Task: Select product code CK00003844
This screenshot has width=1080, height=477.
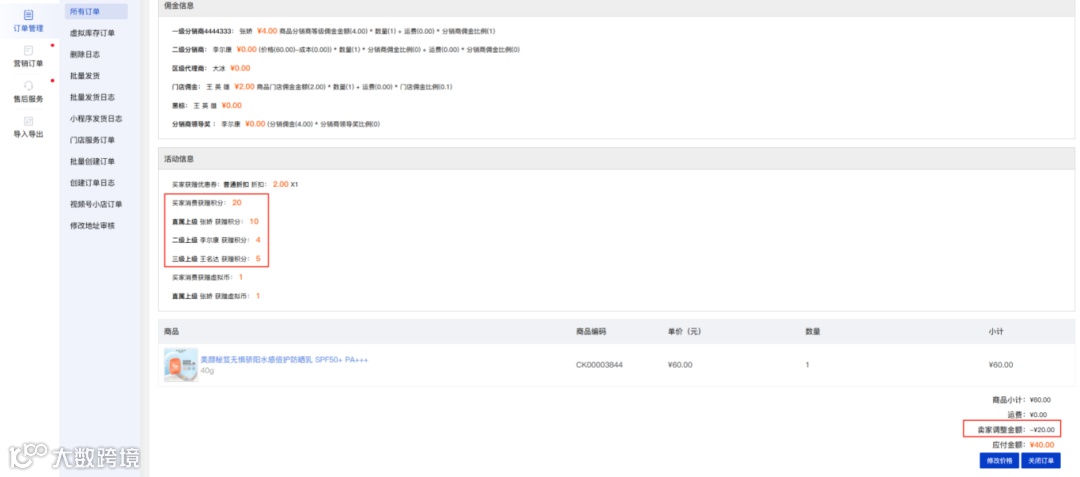Action: click(599, 365)
